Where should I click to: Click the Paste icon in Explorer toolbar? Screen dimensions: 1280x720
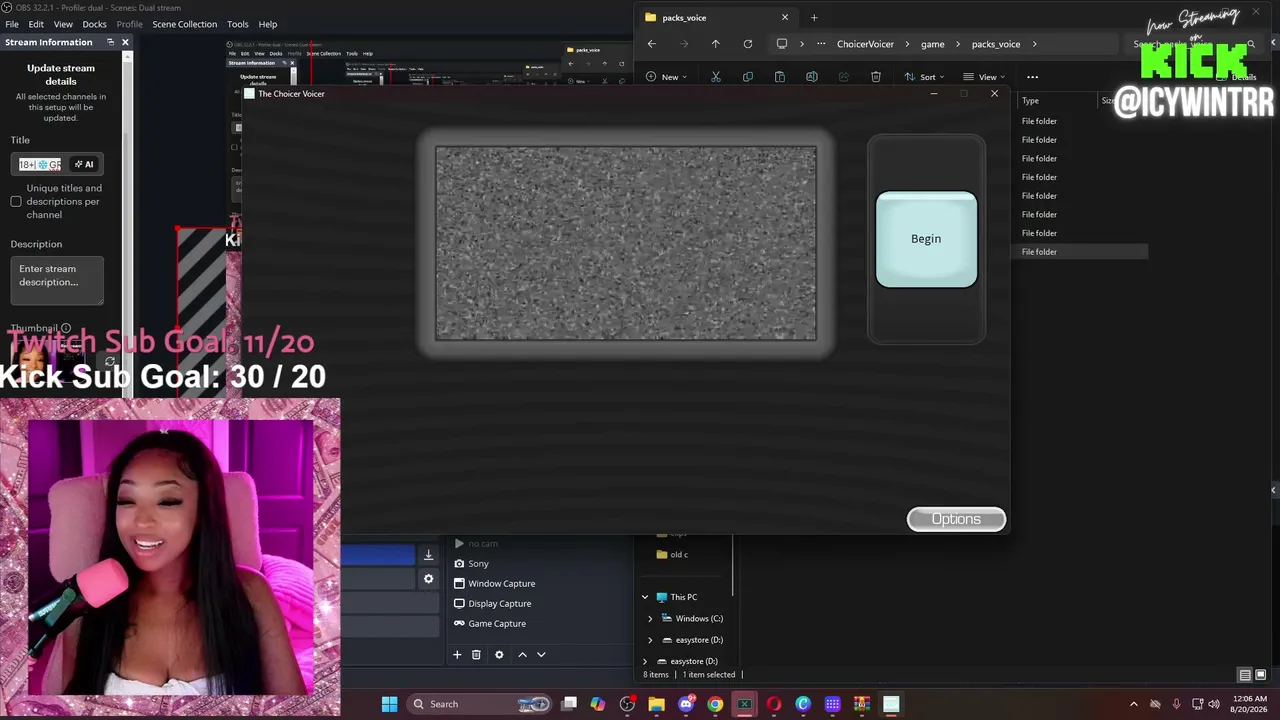tap(779, 77)
